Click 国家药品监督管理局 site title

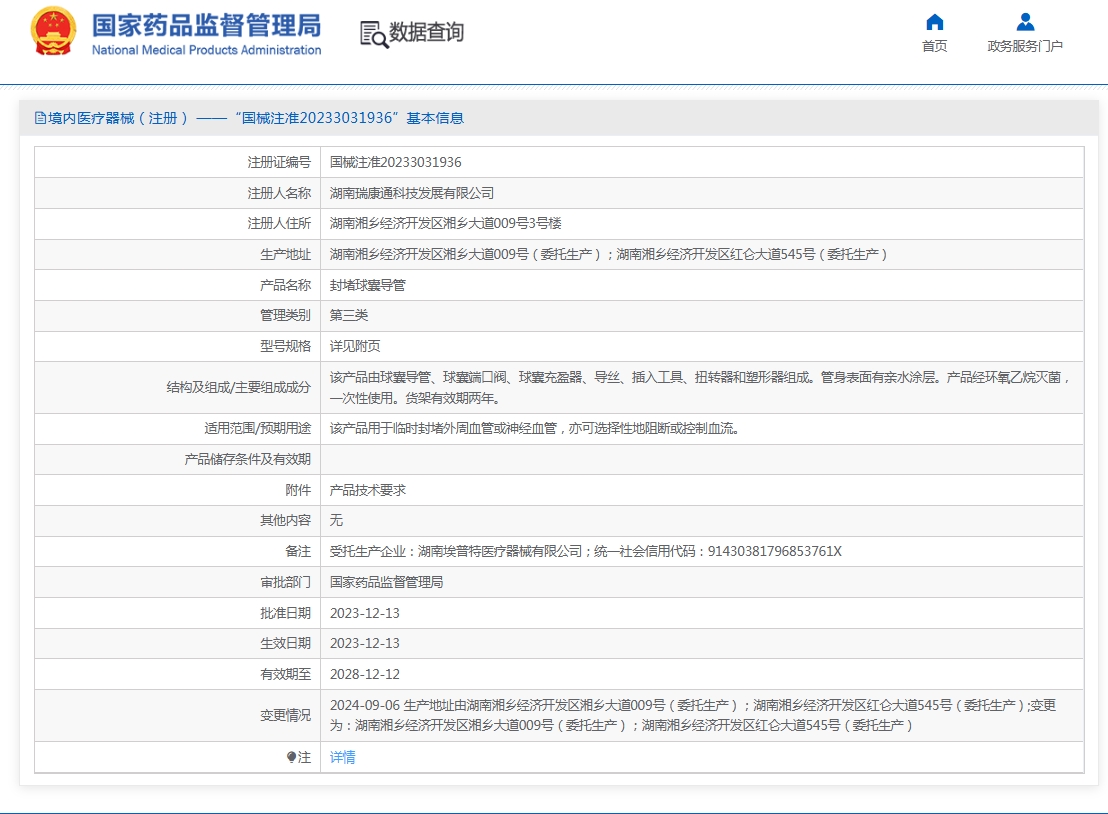206,25
